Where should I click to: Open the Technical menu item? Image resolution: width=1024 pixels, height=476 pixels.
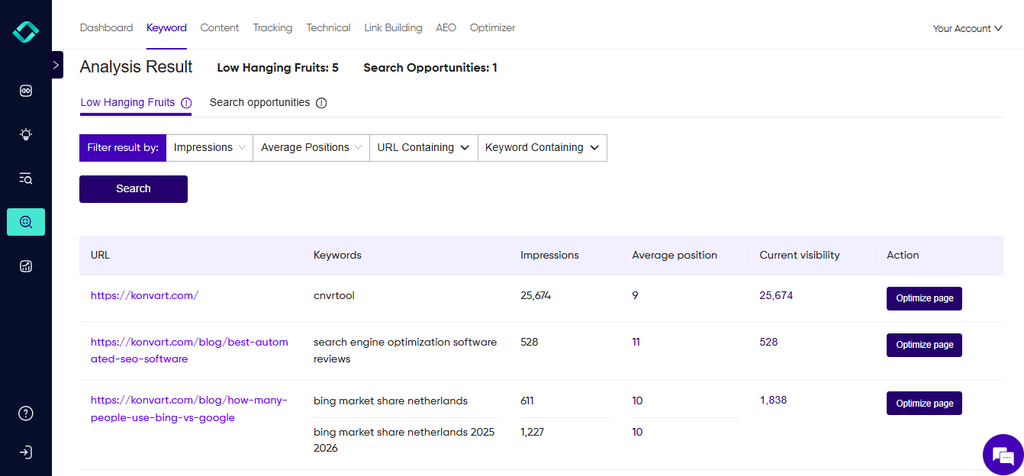point(328,27)
